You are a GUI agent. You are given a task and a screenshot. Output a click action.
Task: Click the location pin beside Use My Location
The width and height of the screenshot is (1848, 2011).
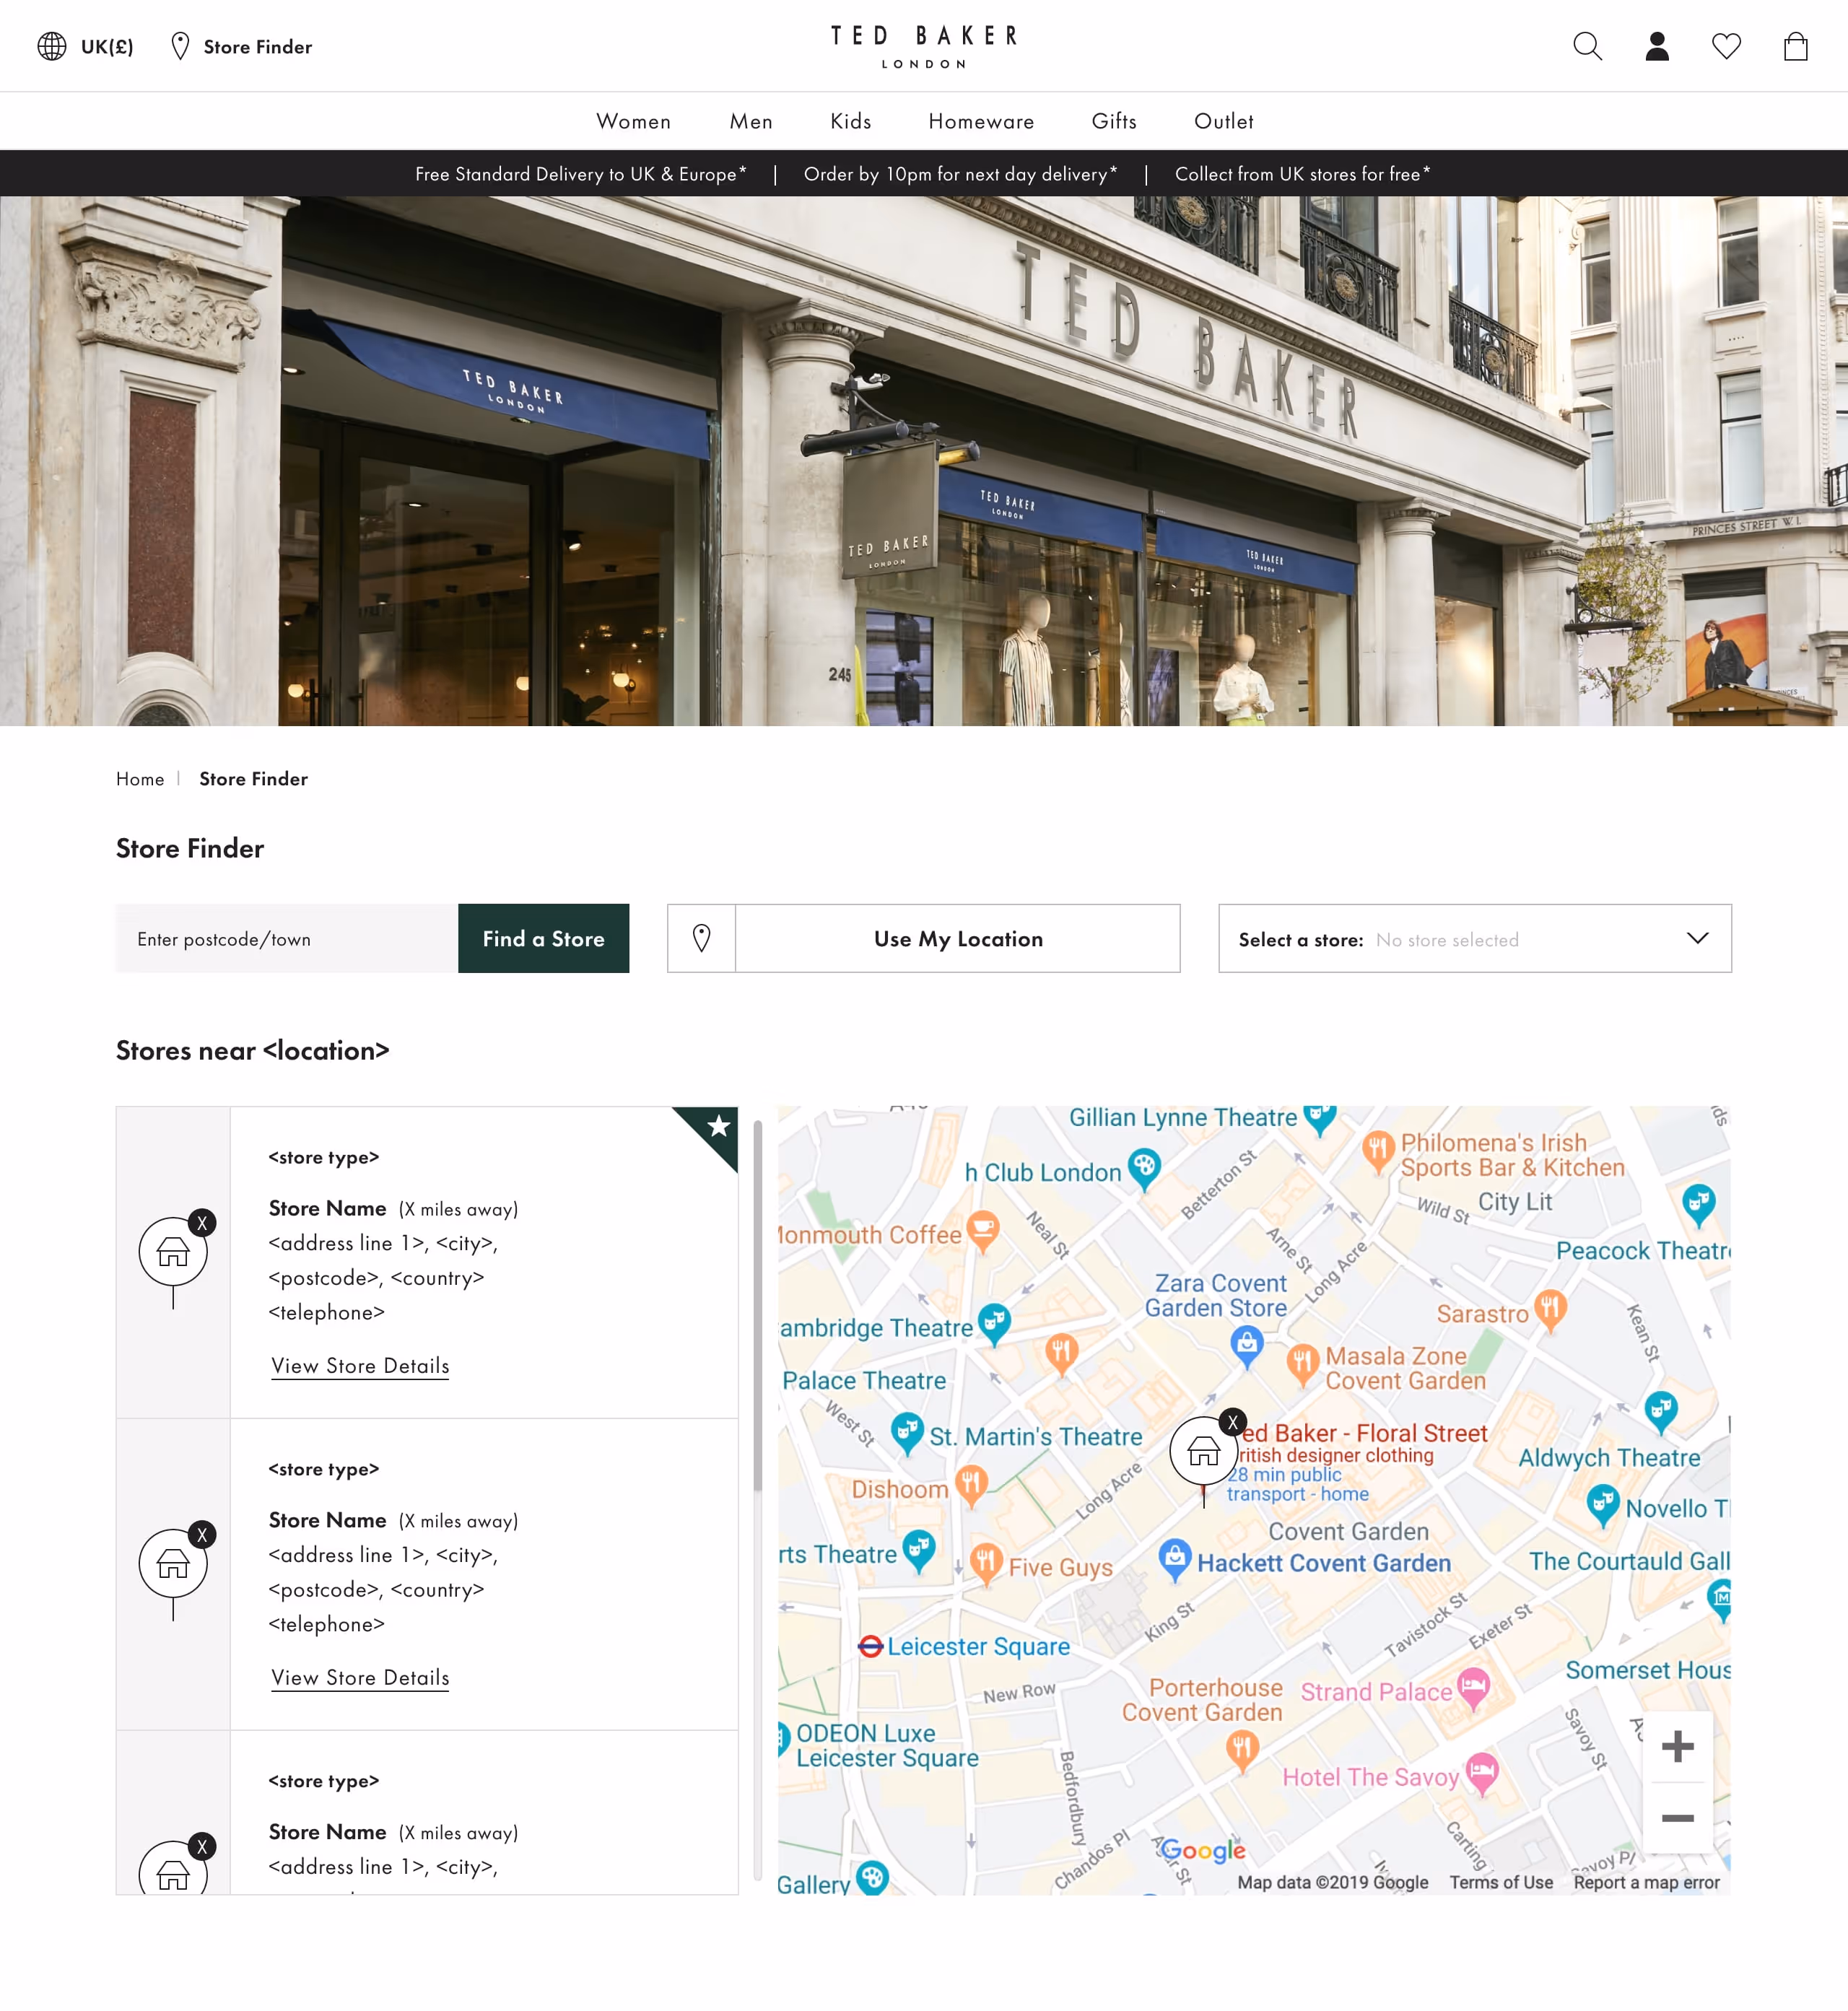click(702, 938)
